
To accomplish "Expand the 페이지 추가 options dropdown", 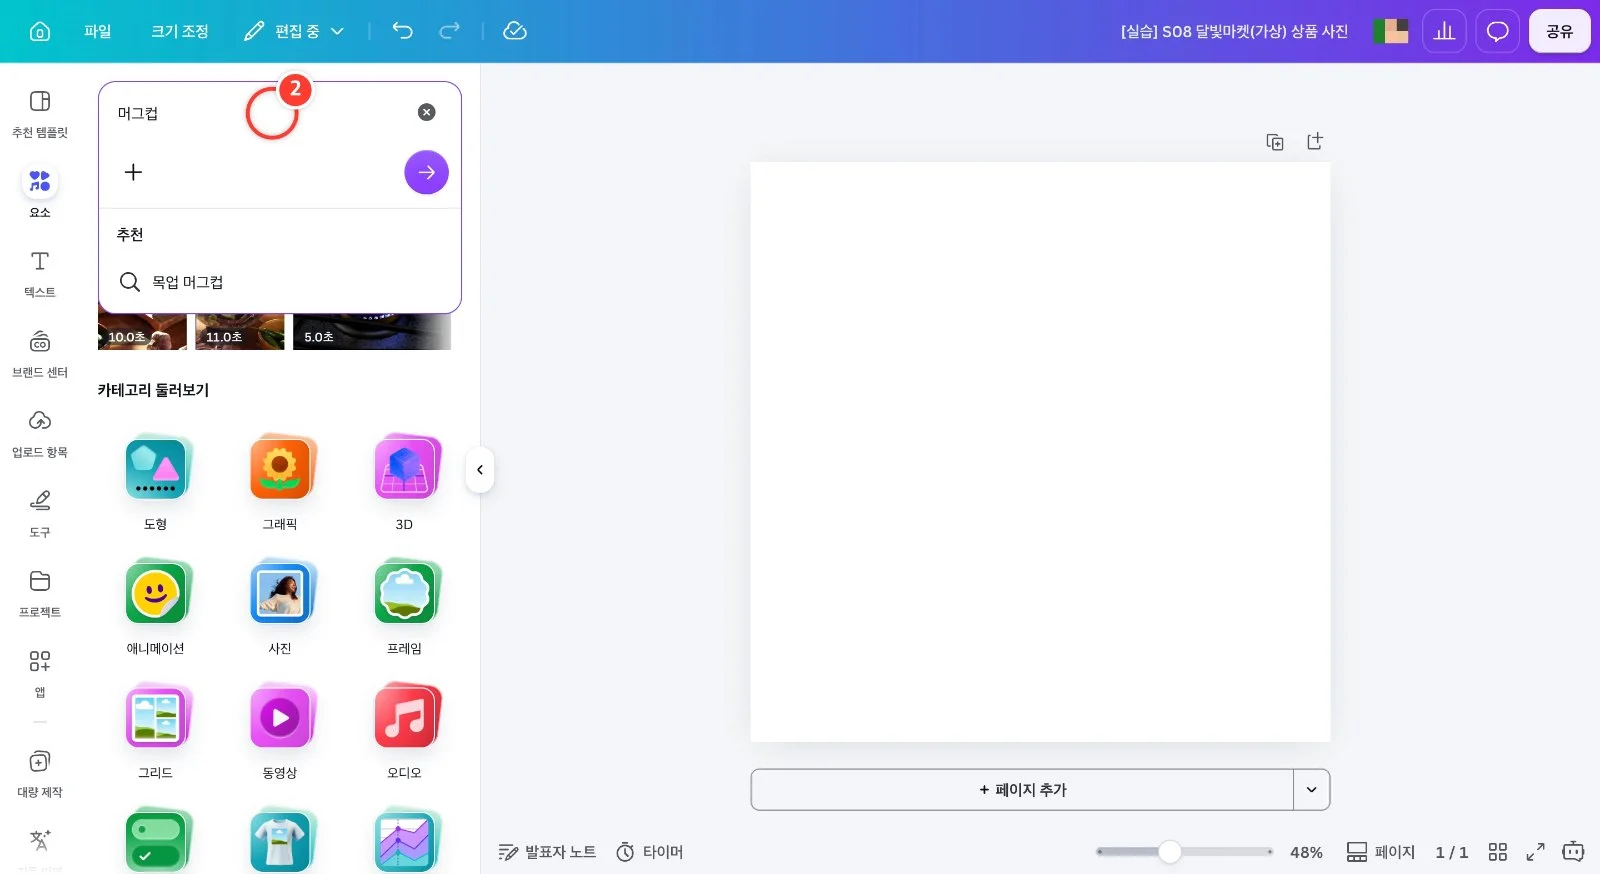I will click(x=1312, y=790).
